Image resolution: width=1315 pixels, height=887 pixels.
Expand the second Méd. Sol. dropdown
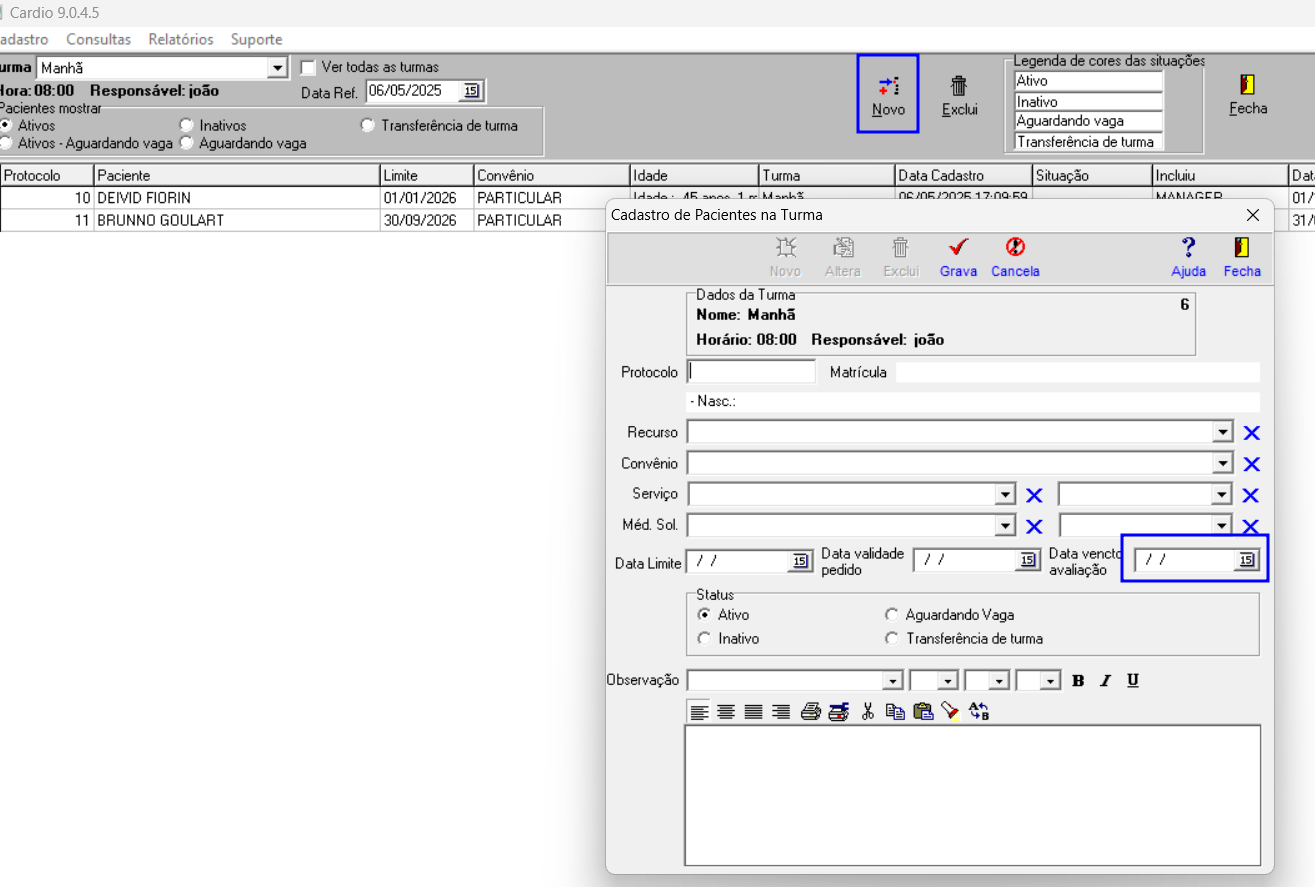coord(1221,526)
